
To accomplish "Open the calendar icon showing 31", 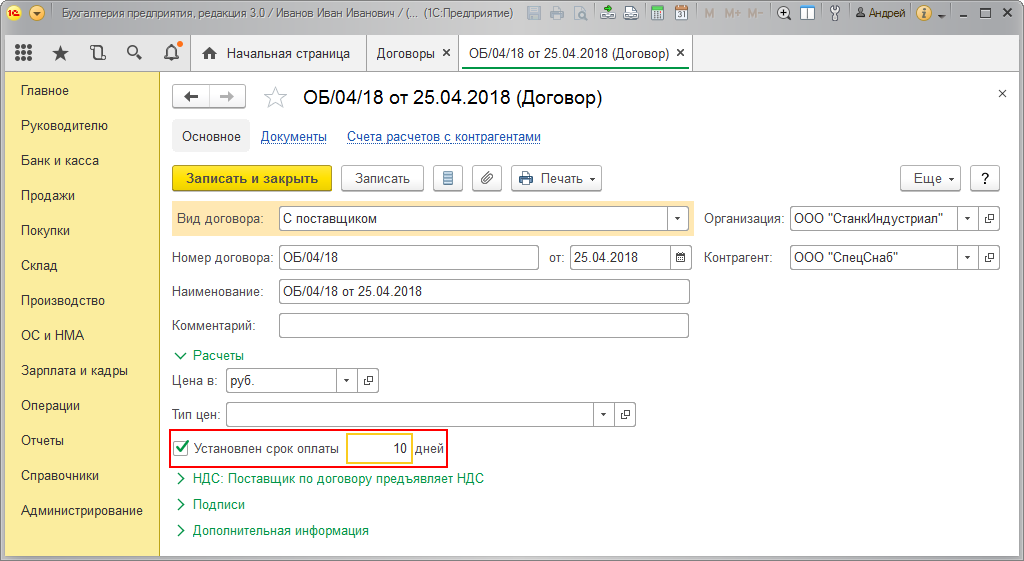I will pyautogui.click(x=681, y=12).
